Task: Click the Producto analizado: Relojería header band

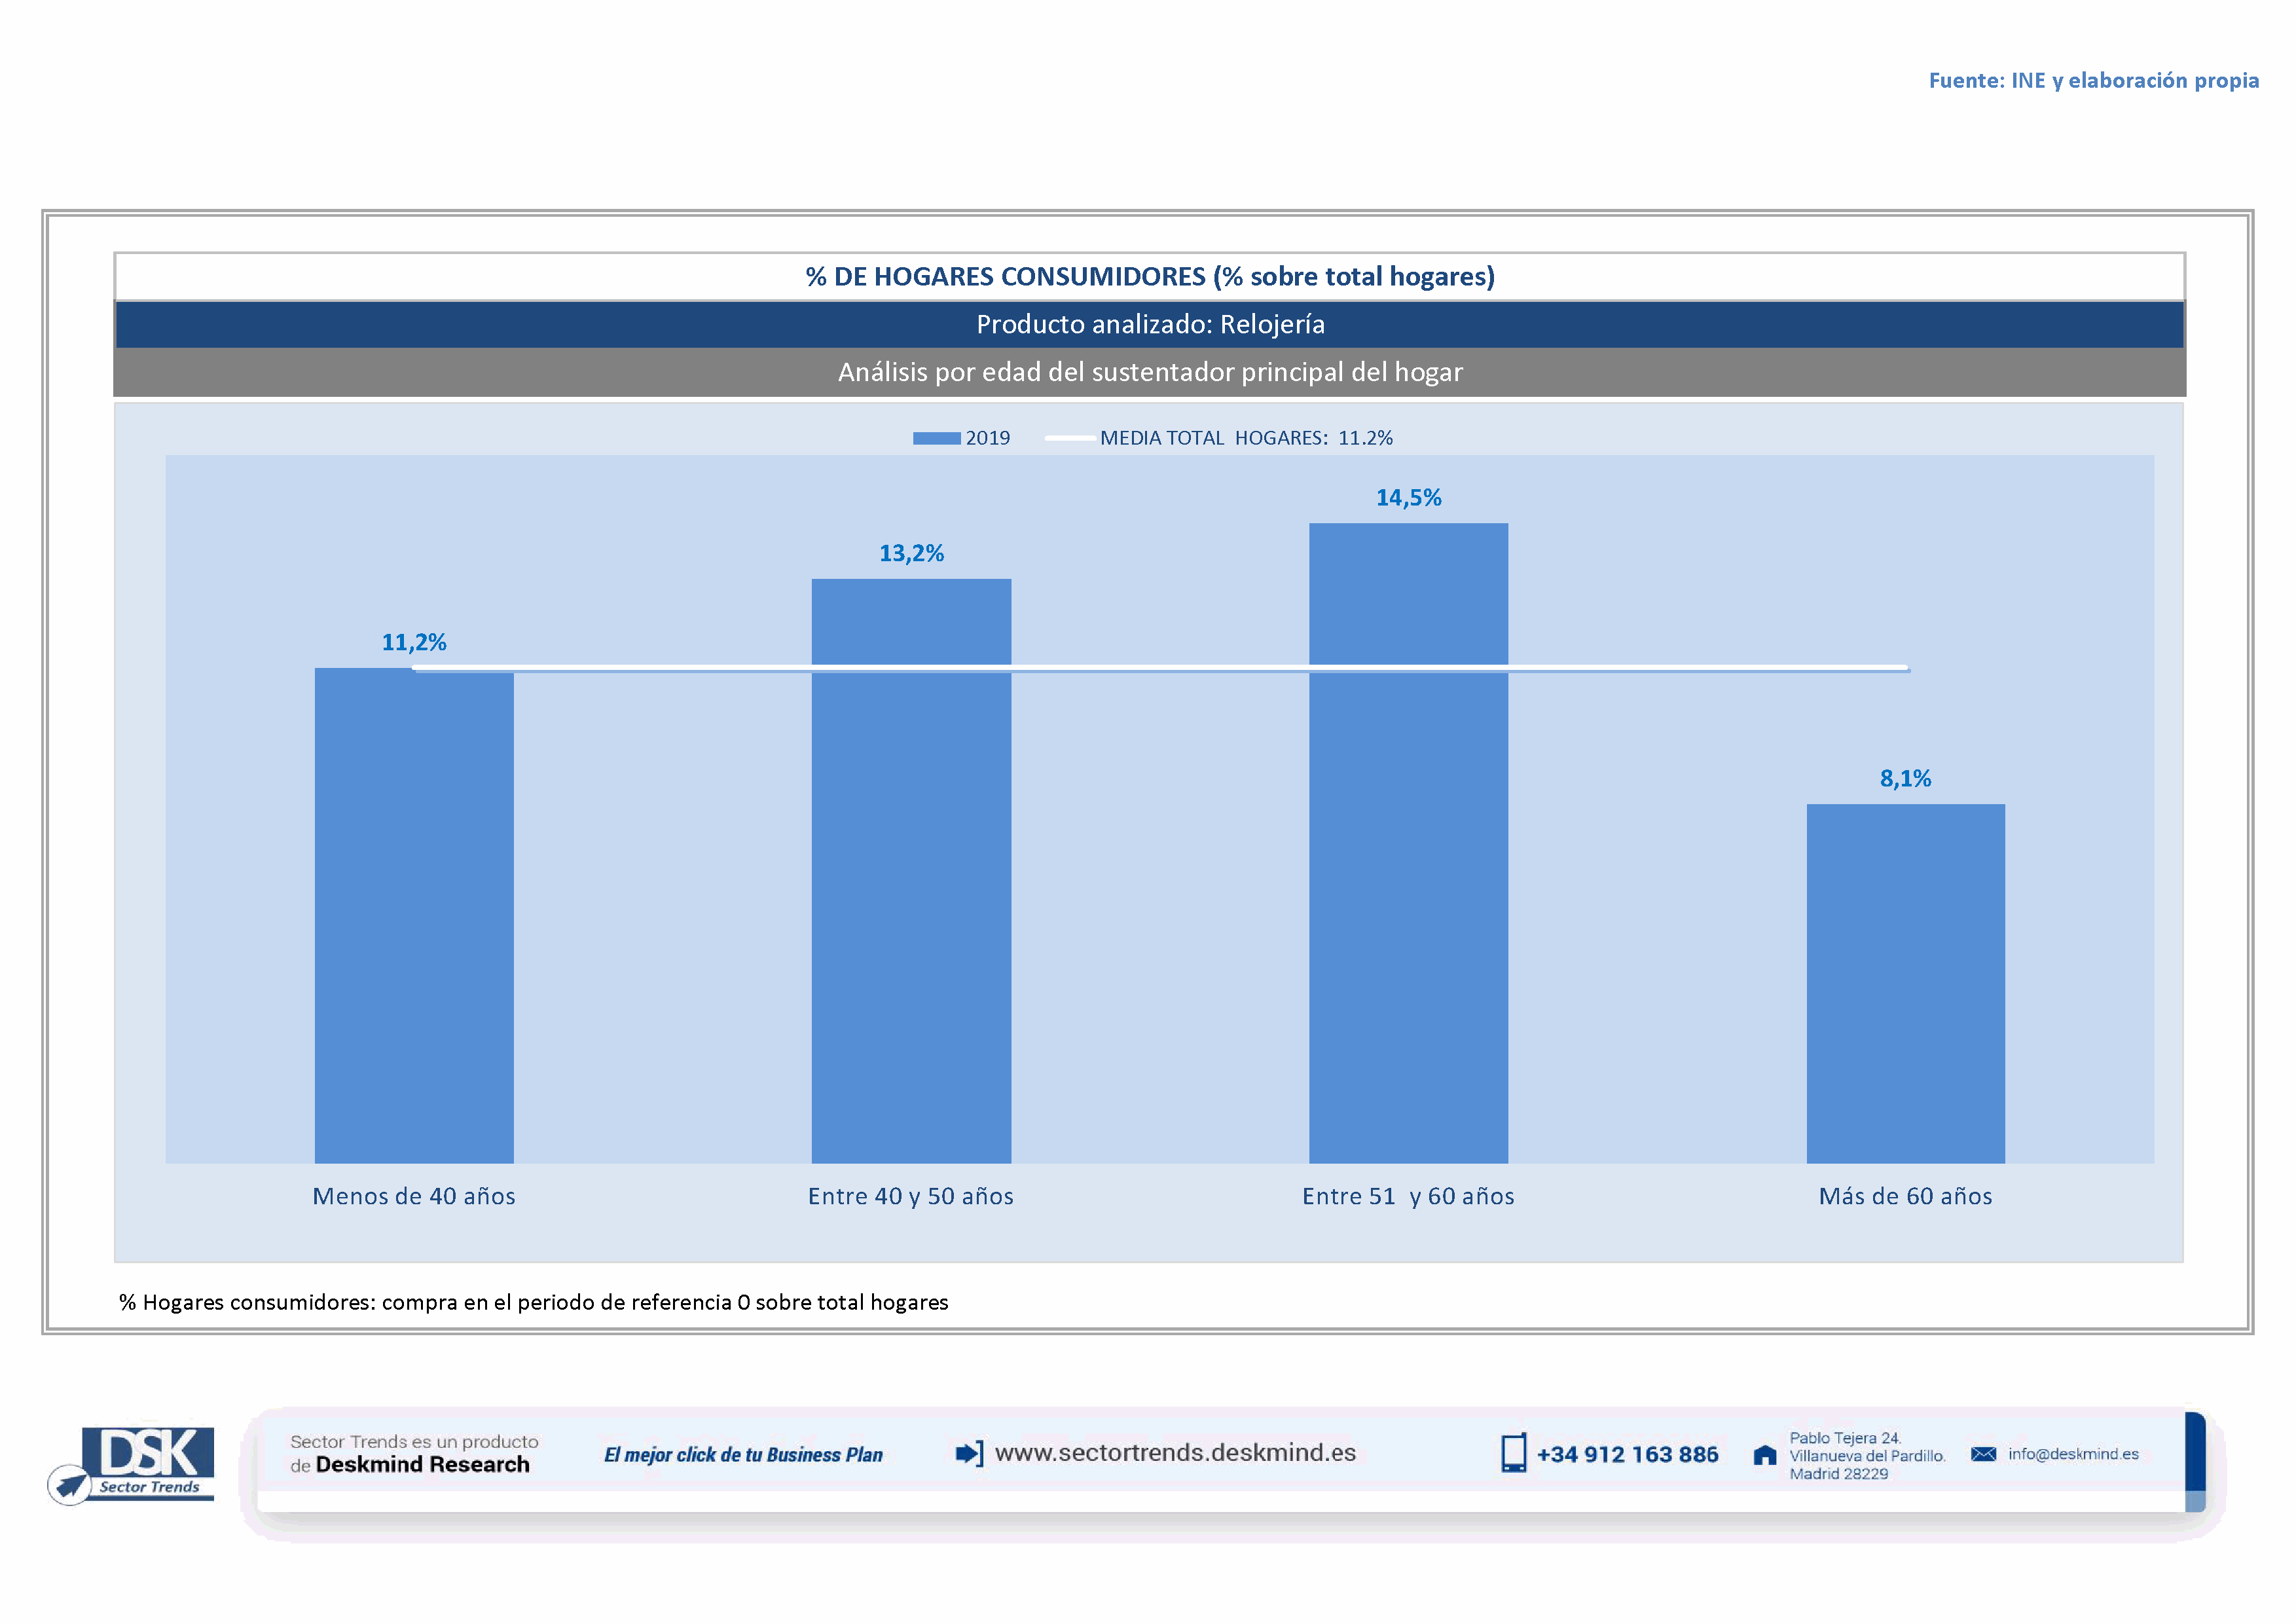Action: pos(1150,325)
